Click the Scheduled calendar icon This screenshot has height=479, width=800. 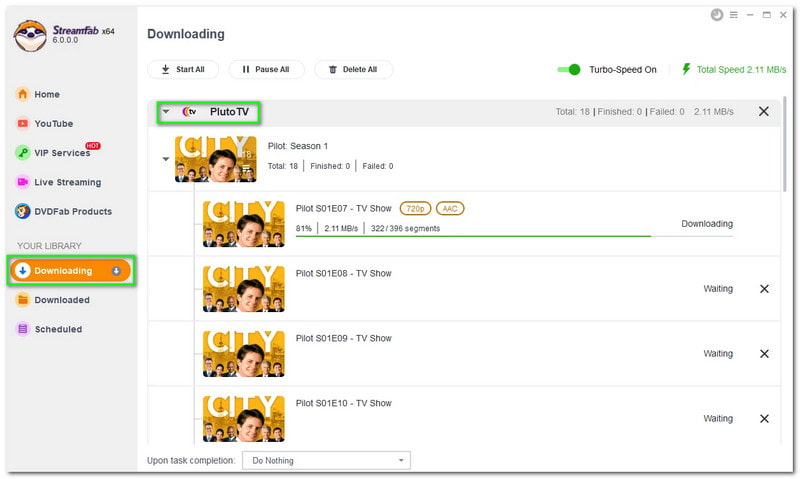coord(22,329)
